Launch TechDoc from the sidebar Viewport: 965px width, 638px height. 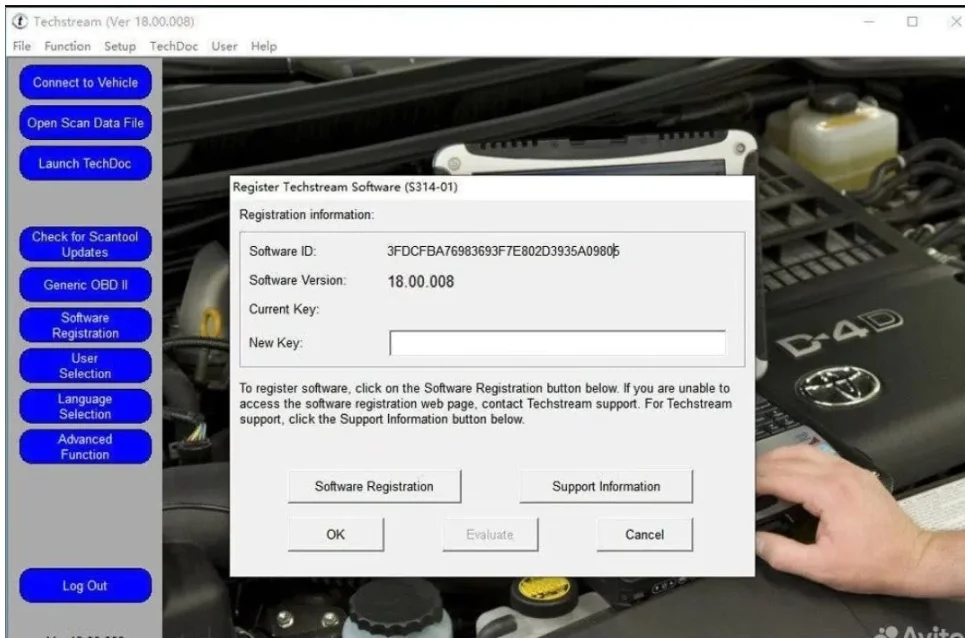pos(85,164)
